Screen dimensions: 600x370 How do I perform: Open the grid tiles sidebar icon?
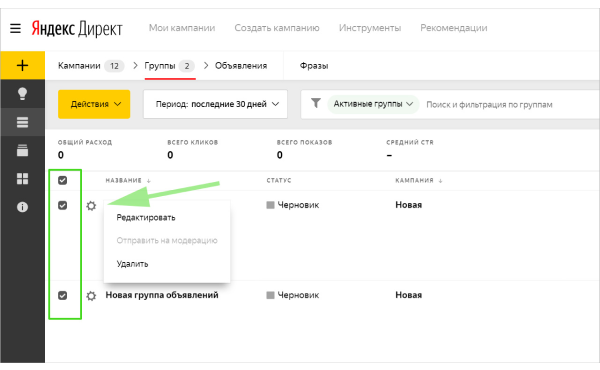tap(23, 179)
